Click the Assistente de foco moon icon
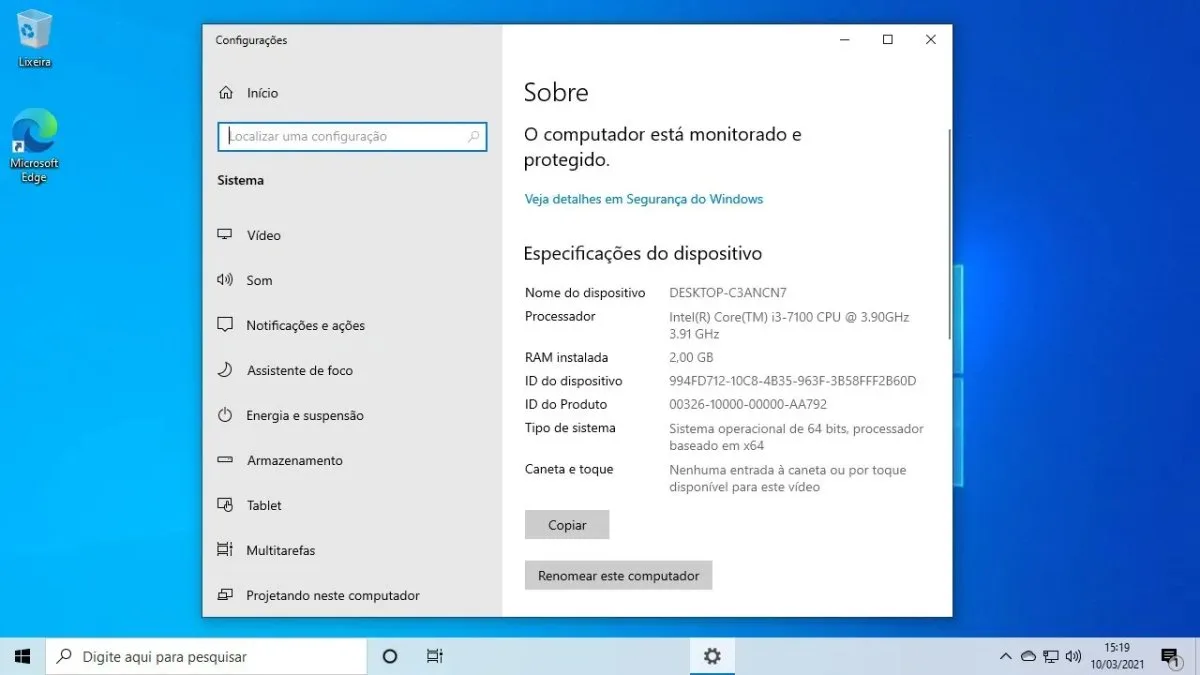Screen dimensions: 1200x675 [x=225, y=370]
